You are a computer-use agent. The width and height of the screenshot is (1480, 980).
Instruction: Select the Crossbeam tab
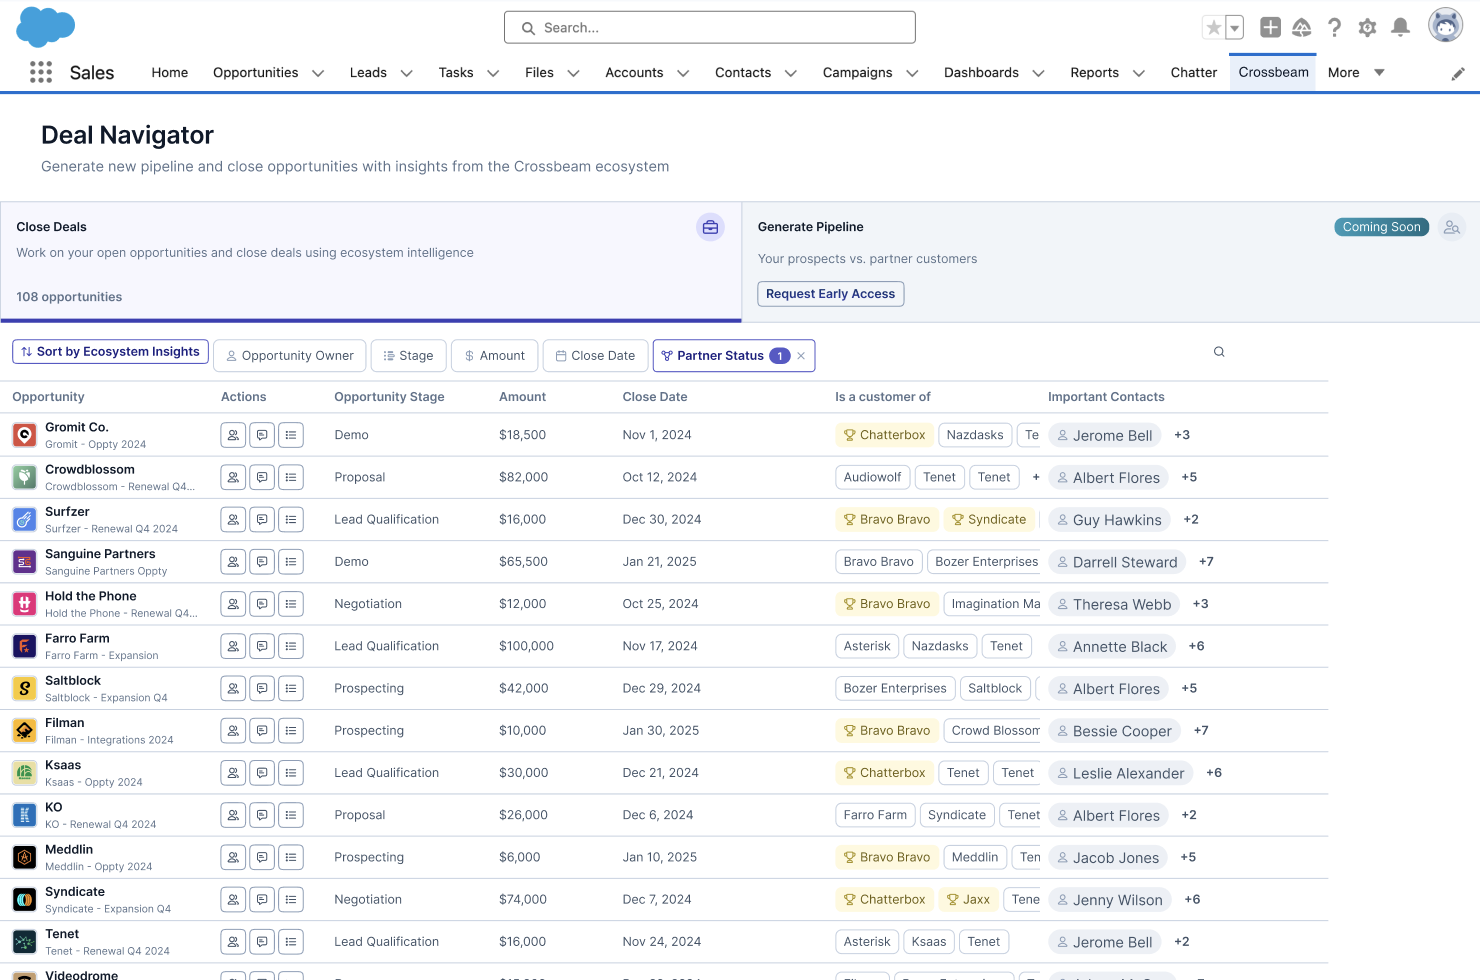click(x=1273, y=72)
